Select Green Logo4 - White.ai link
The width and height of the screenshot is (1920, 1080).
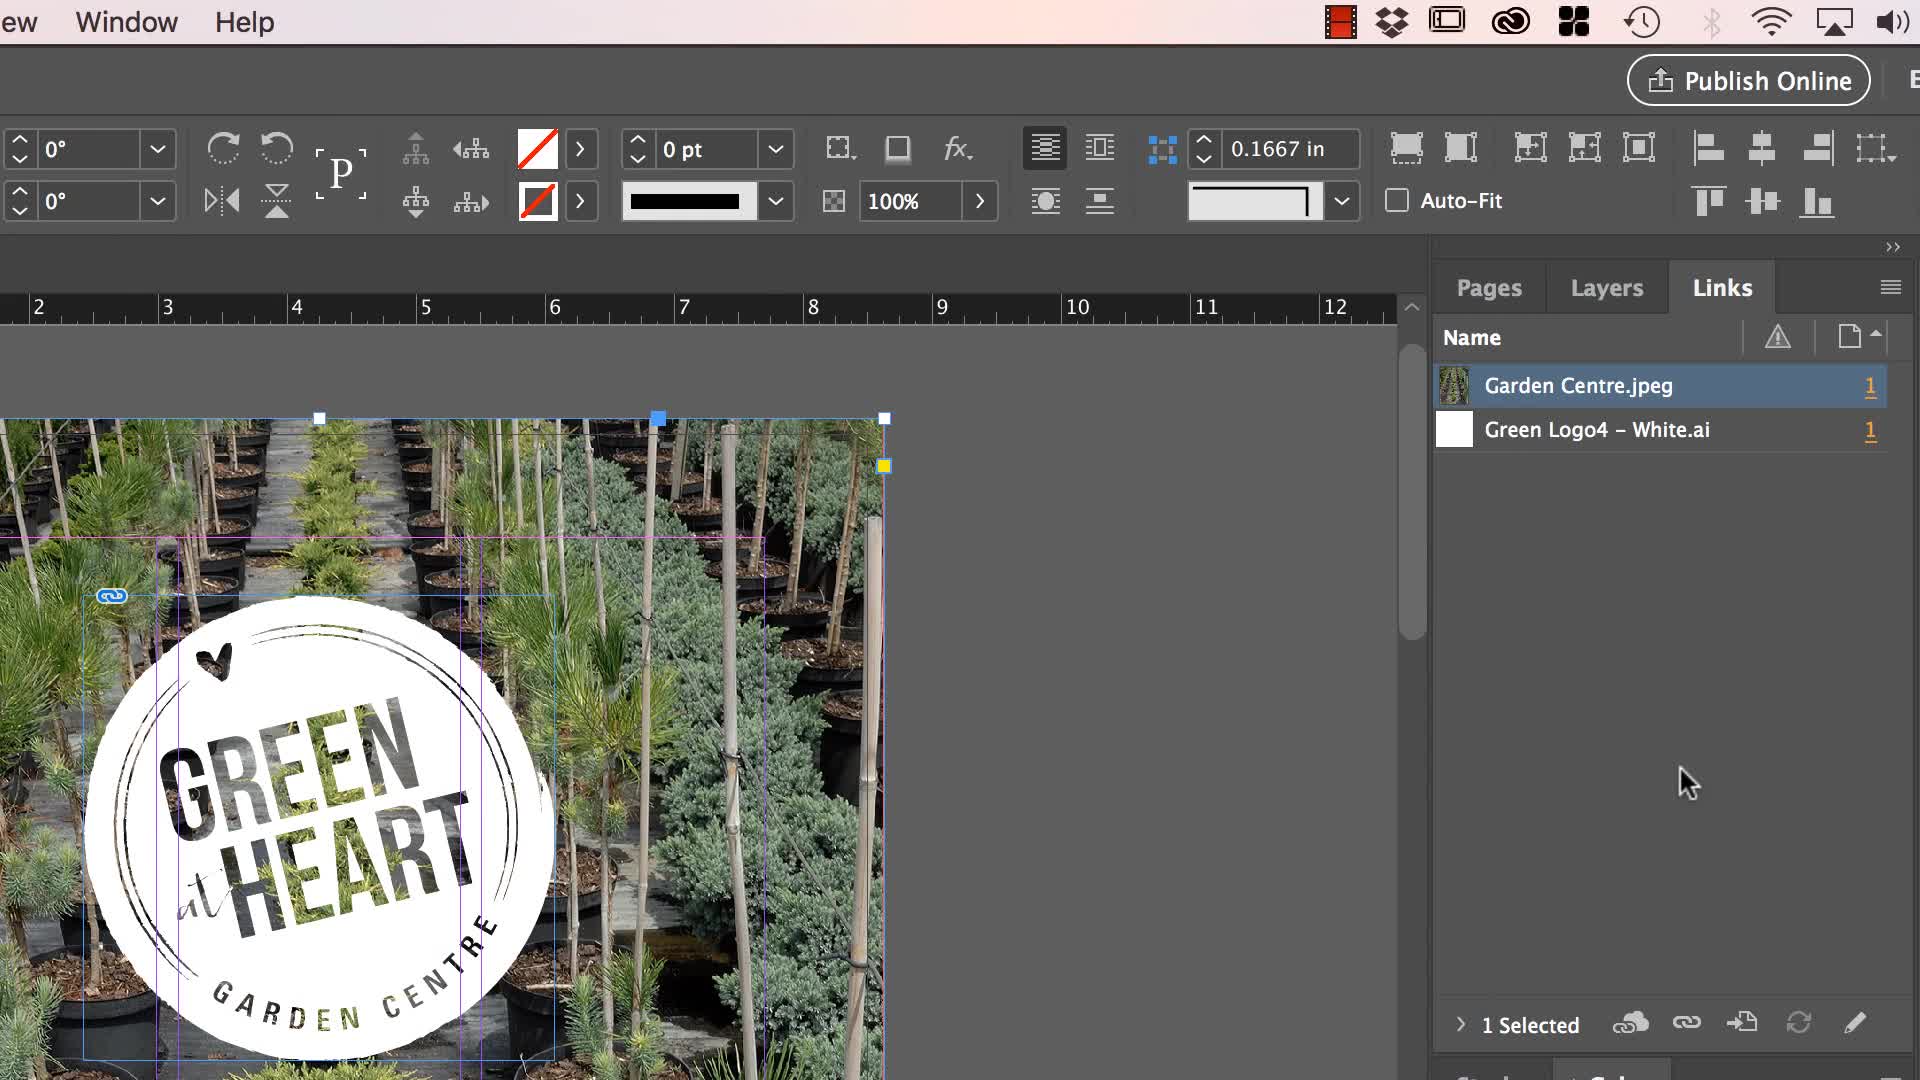(x=1660, y=430)
